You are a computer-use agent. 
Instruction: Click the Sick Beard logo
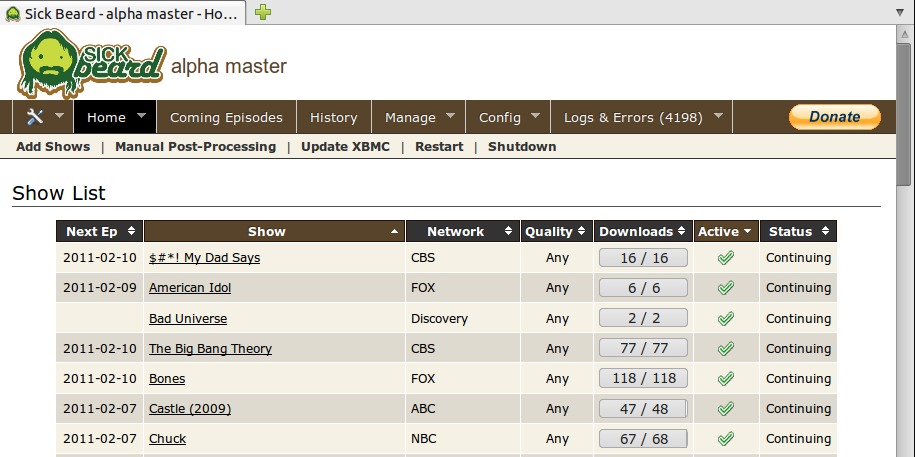coord(90,63)
